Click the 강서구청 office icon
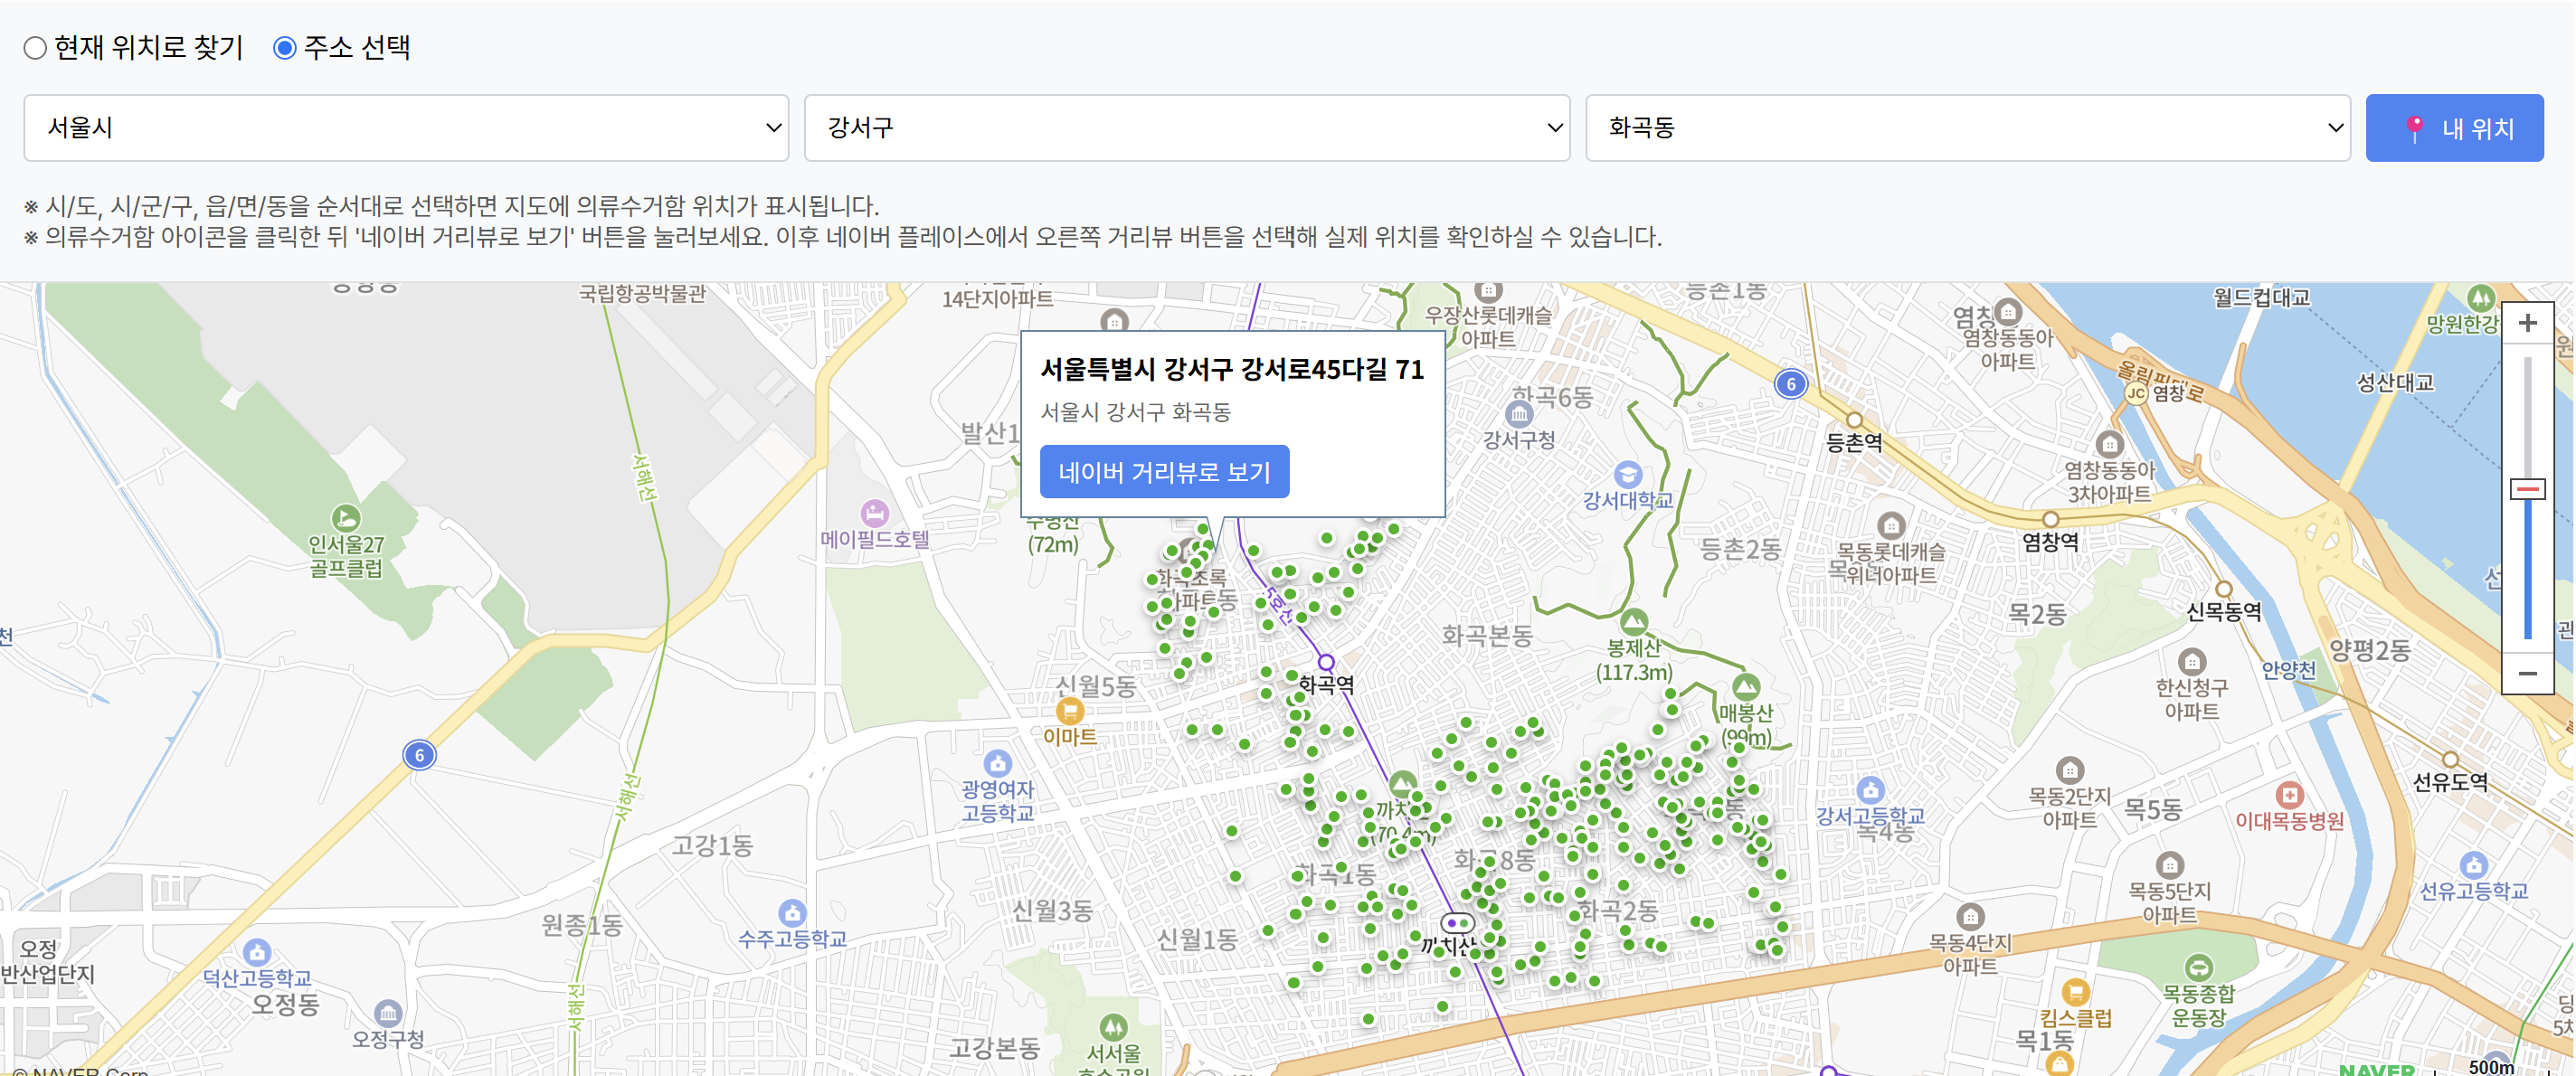The image size is (2576, 1076). click(x=1519, y=413)
